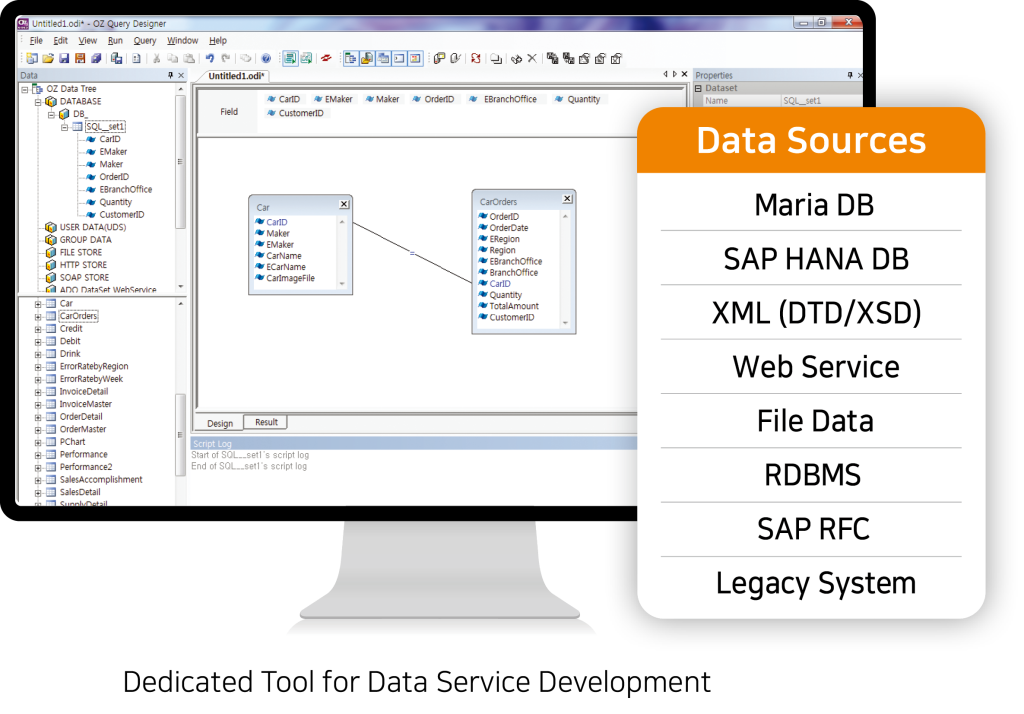Click the database icon beside DATABASE node
The width and height of the screenshot is (1024, 714).
(x=51, y=101)
